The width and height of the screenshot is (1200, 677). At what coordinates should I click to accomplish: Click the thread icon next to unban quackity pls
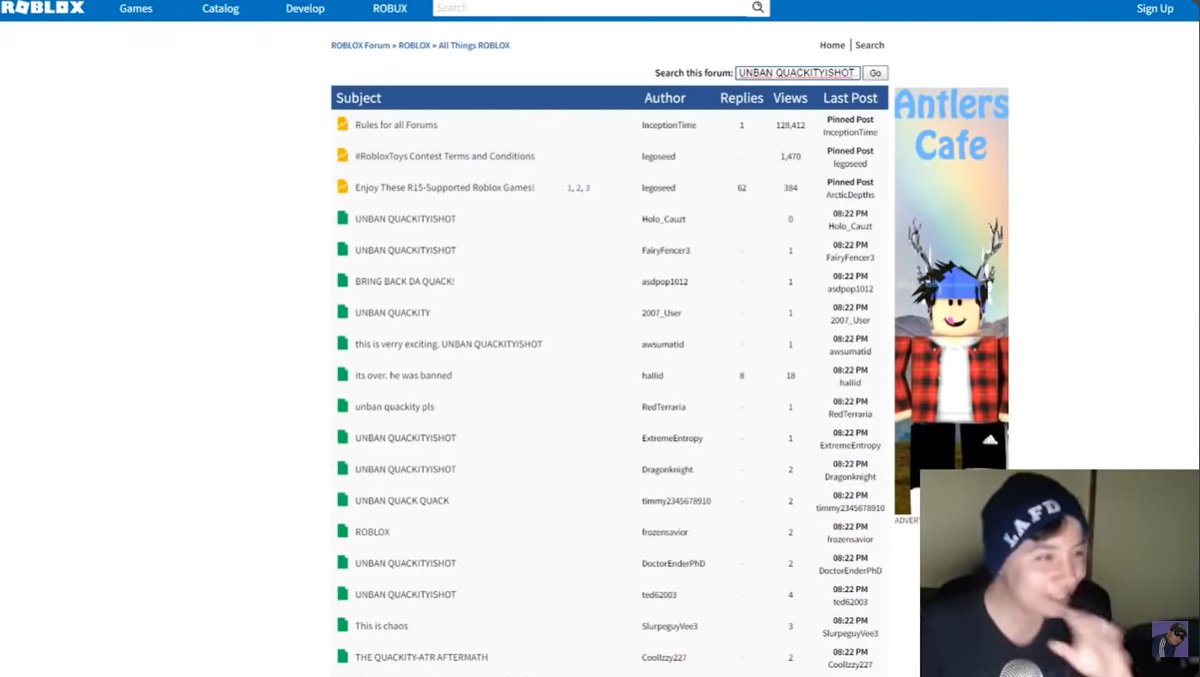(343, 406)
